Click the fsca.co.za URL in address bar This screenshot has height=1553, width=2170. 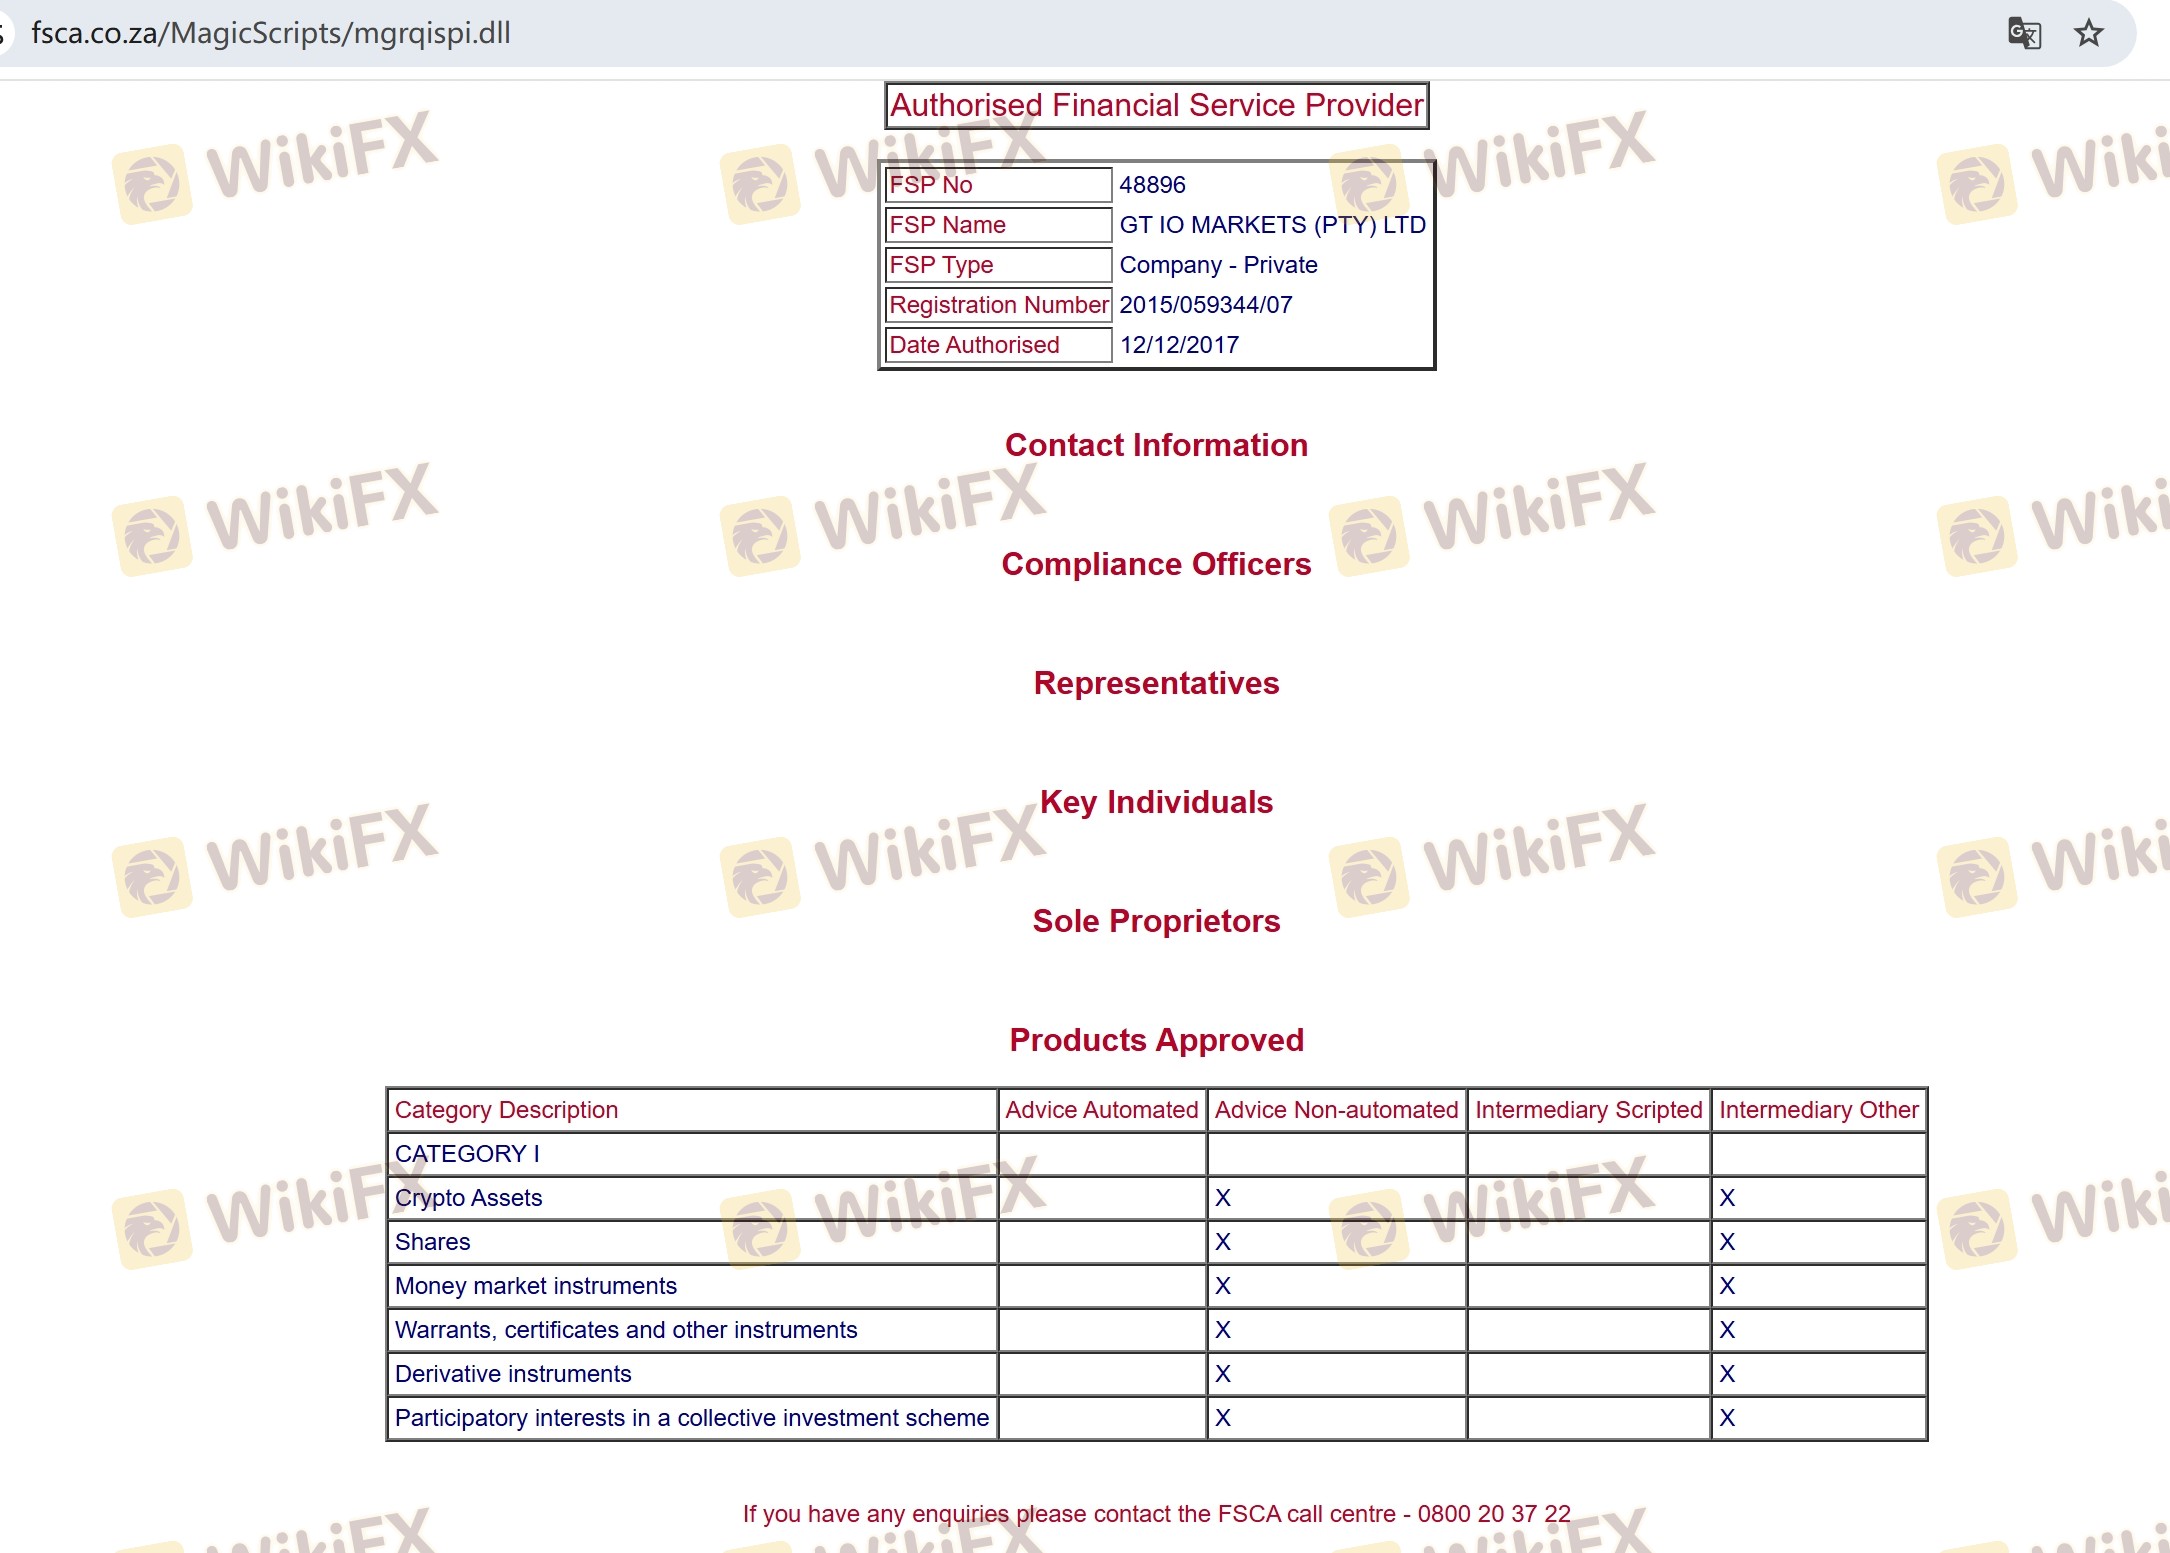click(270, 33)
